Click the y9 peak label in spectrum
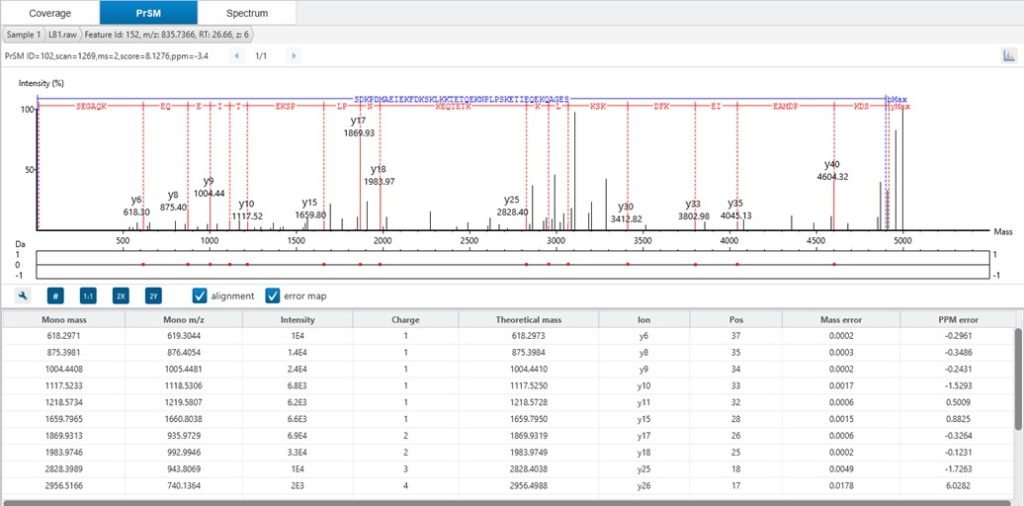Screen dimensions: 1024x506 pyautogui.click(x=208, y=181)
